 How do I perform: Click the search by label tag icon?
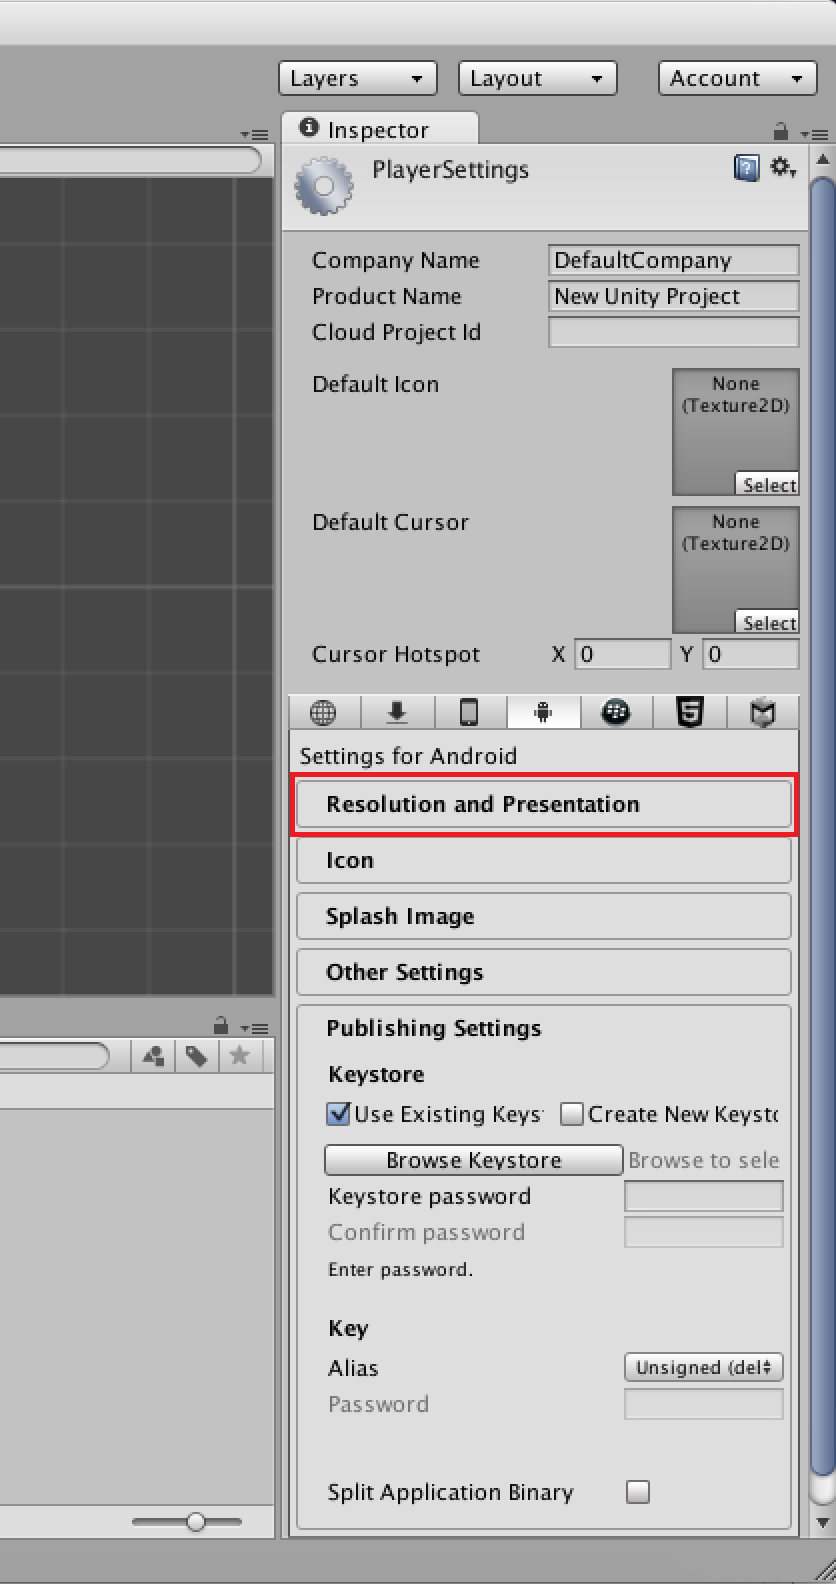coord(197,1056)
